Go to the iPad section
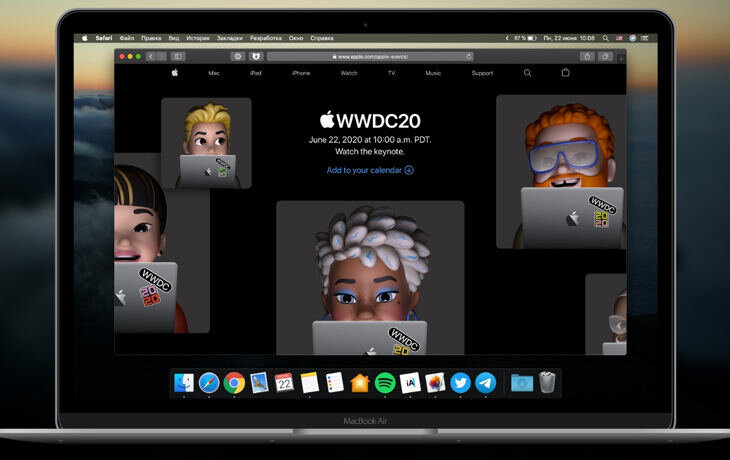Viewport: 730px width, 460px height. click(x=256, y=73)
